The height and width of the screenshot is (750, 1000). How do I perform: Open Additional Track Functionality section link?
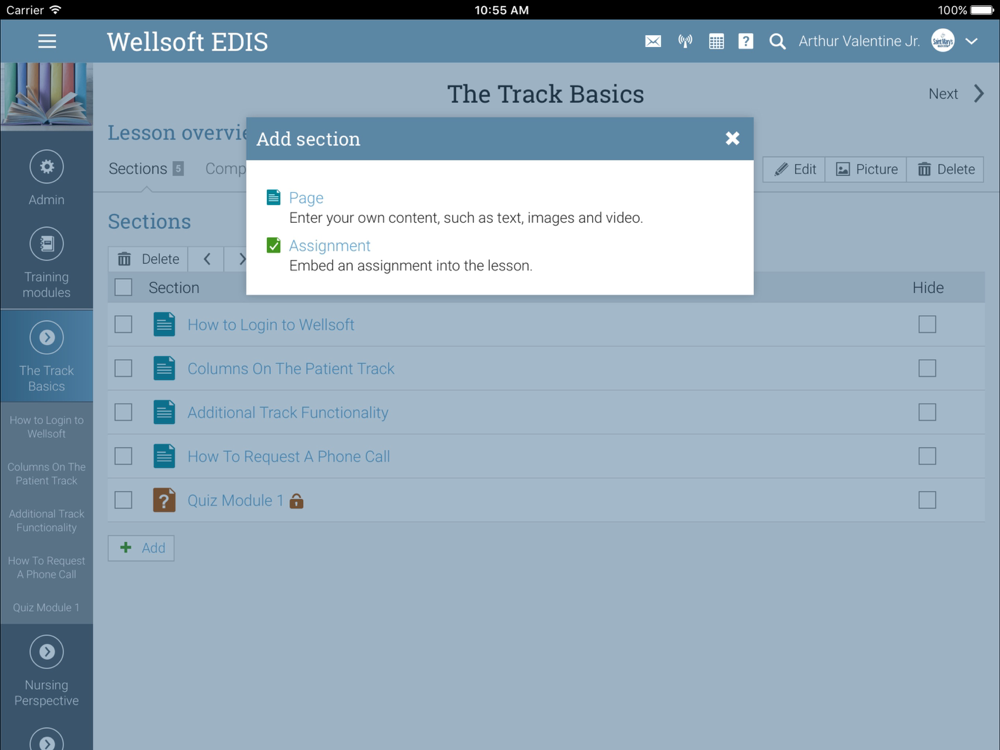point(288,413)
